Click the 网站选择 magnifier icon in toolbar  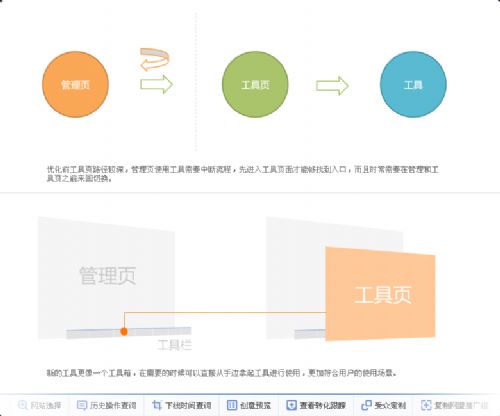(x=22, y=405)
